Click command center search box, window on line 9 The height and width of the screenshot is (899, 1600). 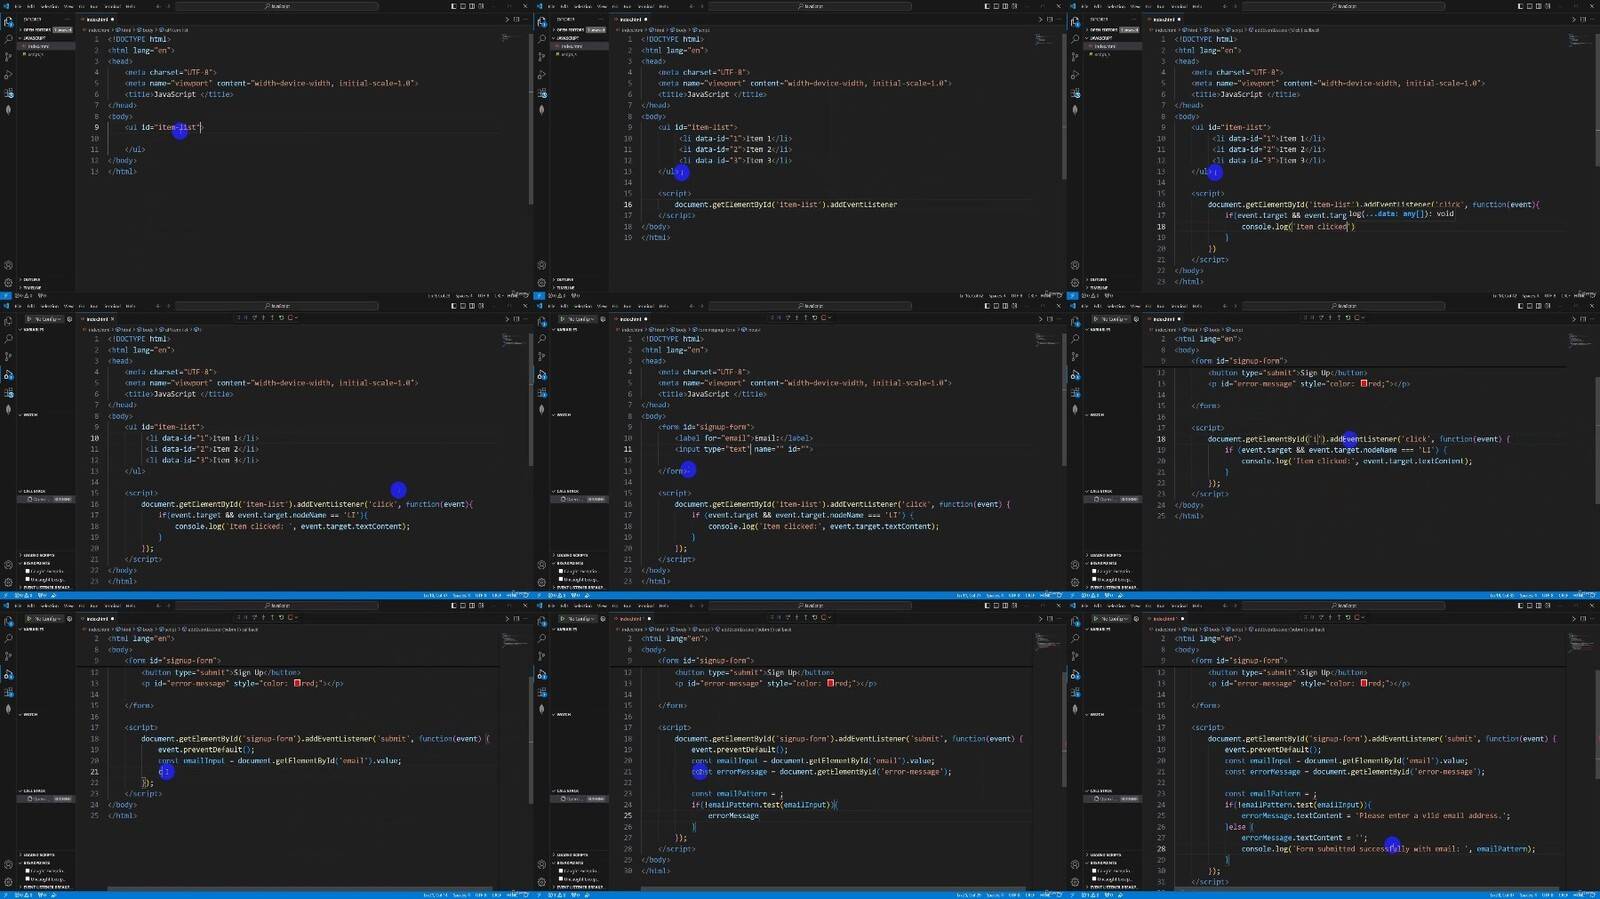coord(277,6)
